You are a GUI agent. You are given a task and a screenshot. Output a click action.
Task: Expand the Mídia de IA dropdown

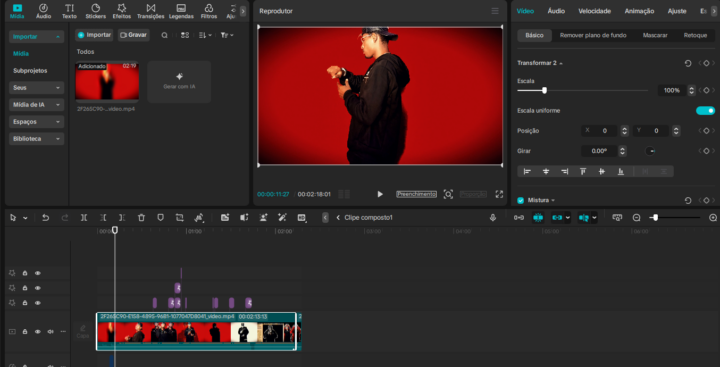[x=36, y=105]
